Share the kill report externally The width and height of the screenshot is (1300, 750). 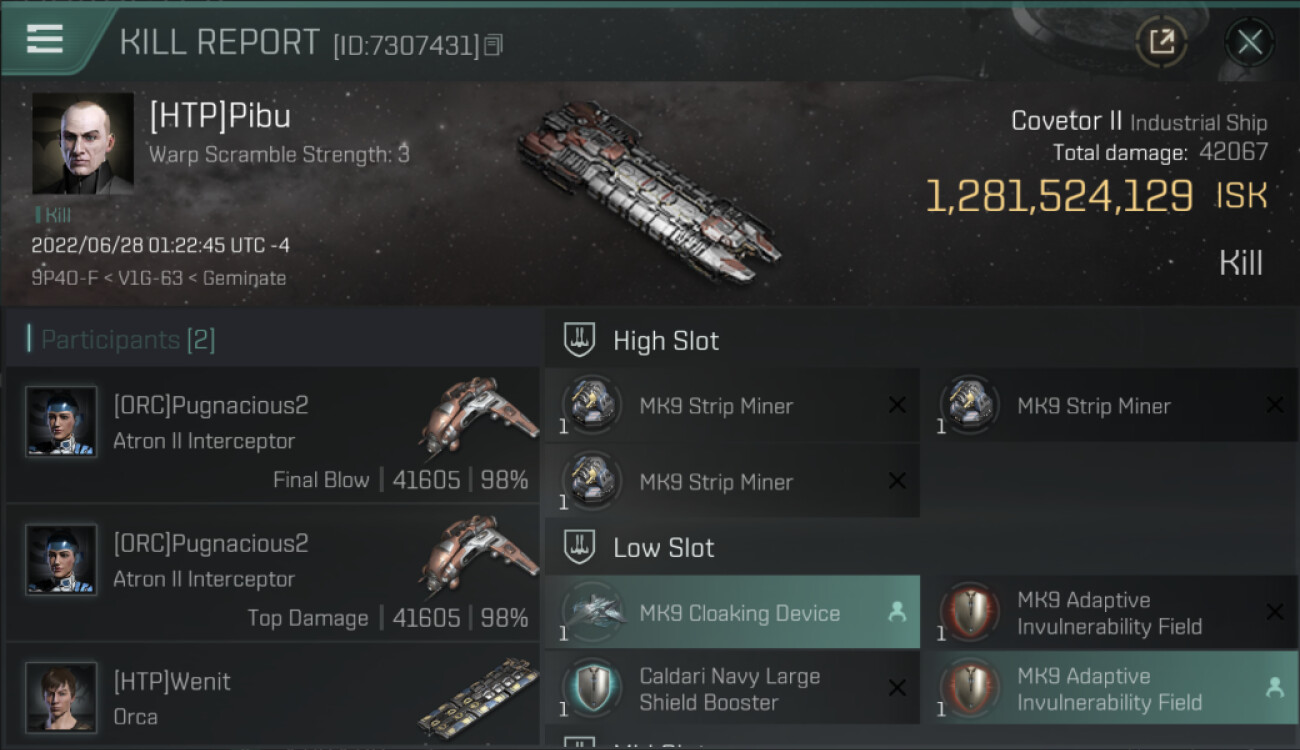pos(1161,42)
